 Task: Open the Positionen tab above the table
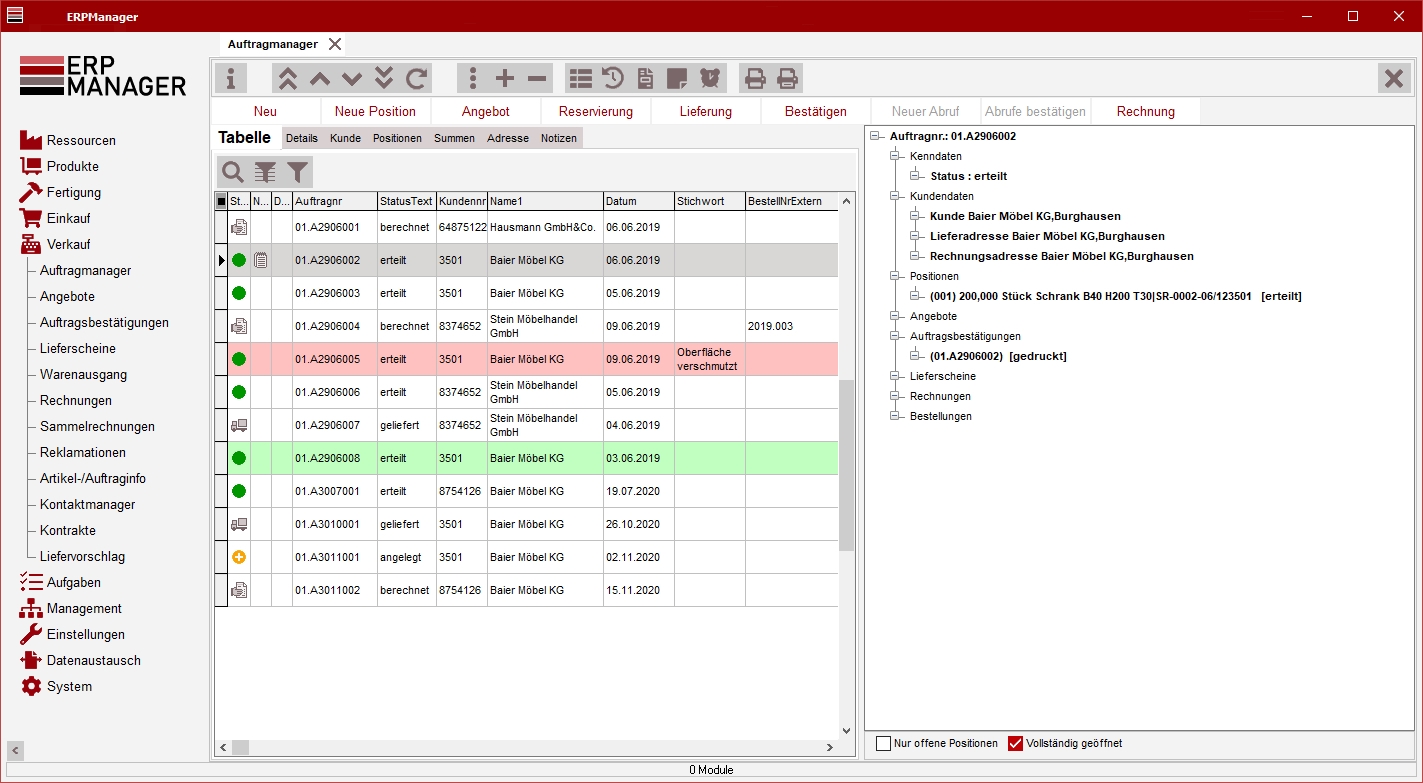[x=397, y=138]
